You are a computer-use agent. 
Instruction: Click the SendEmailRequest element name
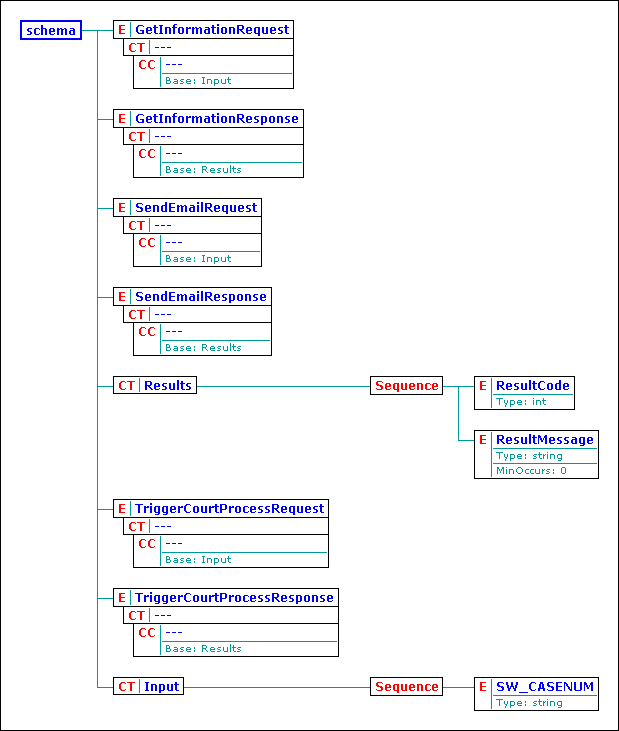point(196,207)
